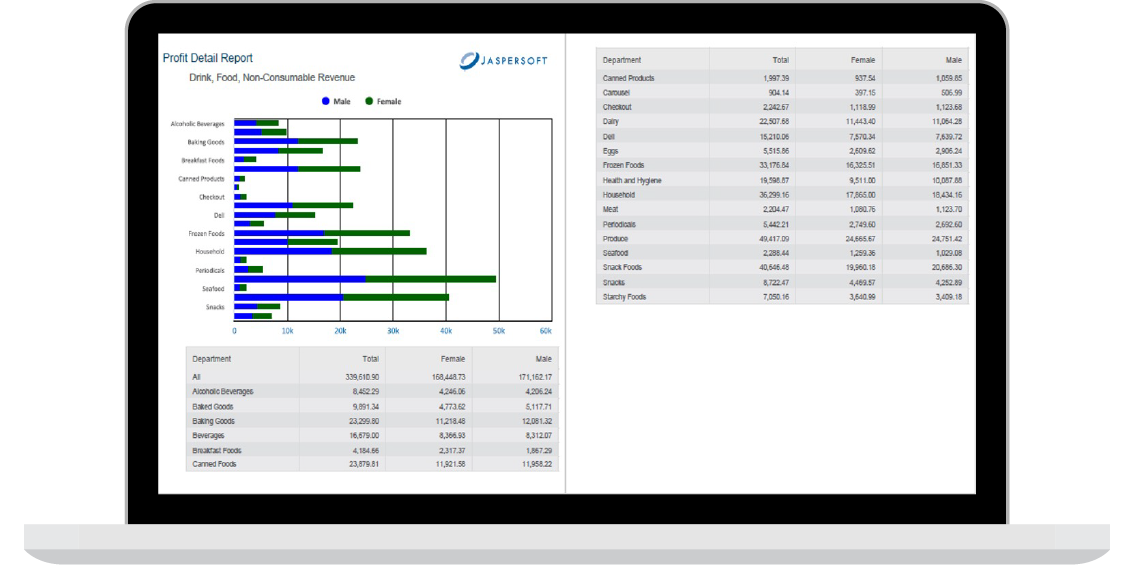
Task: Select the Canned Foods male value 11,958.22
Action: click(537, 464)
